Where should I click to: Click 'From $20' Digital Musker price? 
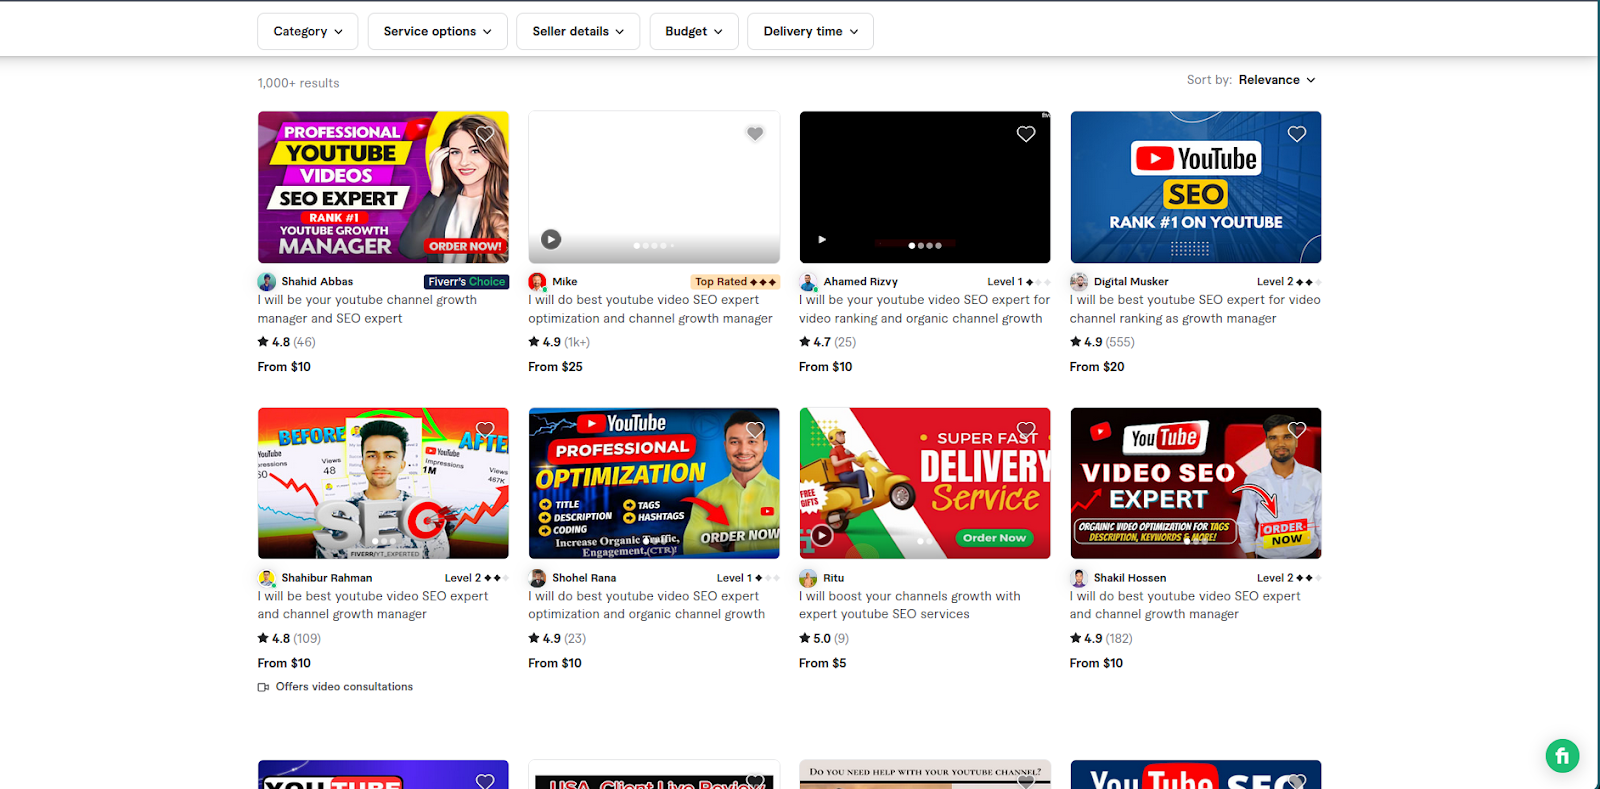[x=1097, y=367]
